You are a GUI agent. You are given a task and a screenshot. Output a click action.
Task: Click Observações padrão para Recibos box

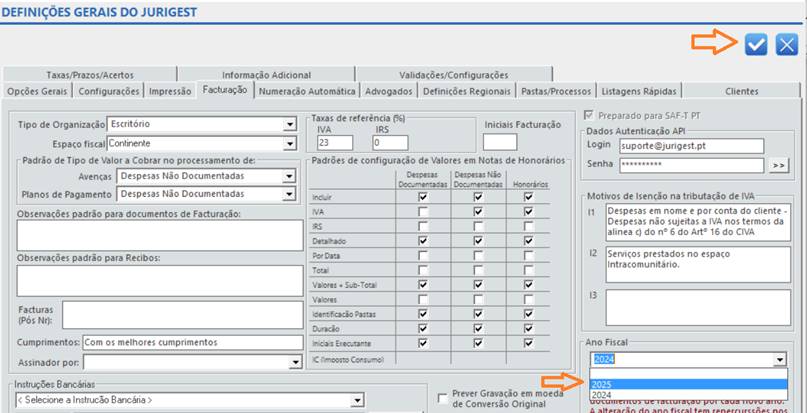pyautogui.click(x=160, y=281)
